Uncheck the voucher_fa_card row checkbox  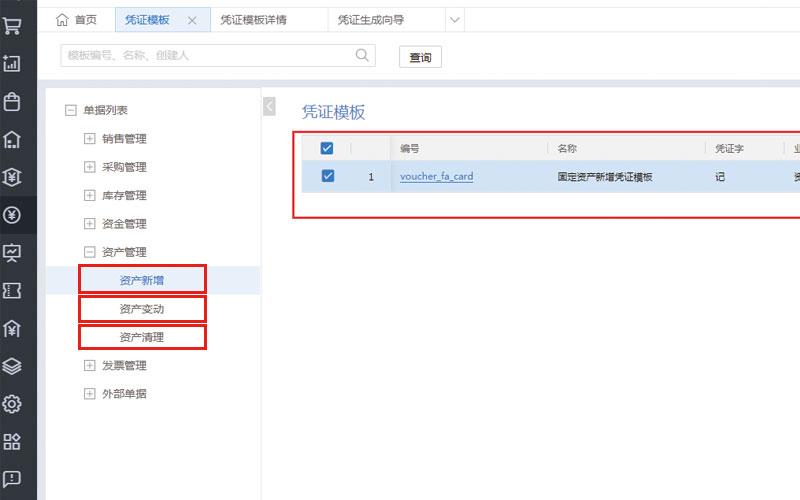tap(327, 176)
